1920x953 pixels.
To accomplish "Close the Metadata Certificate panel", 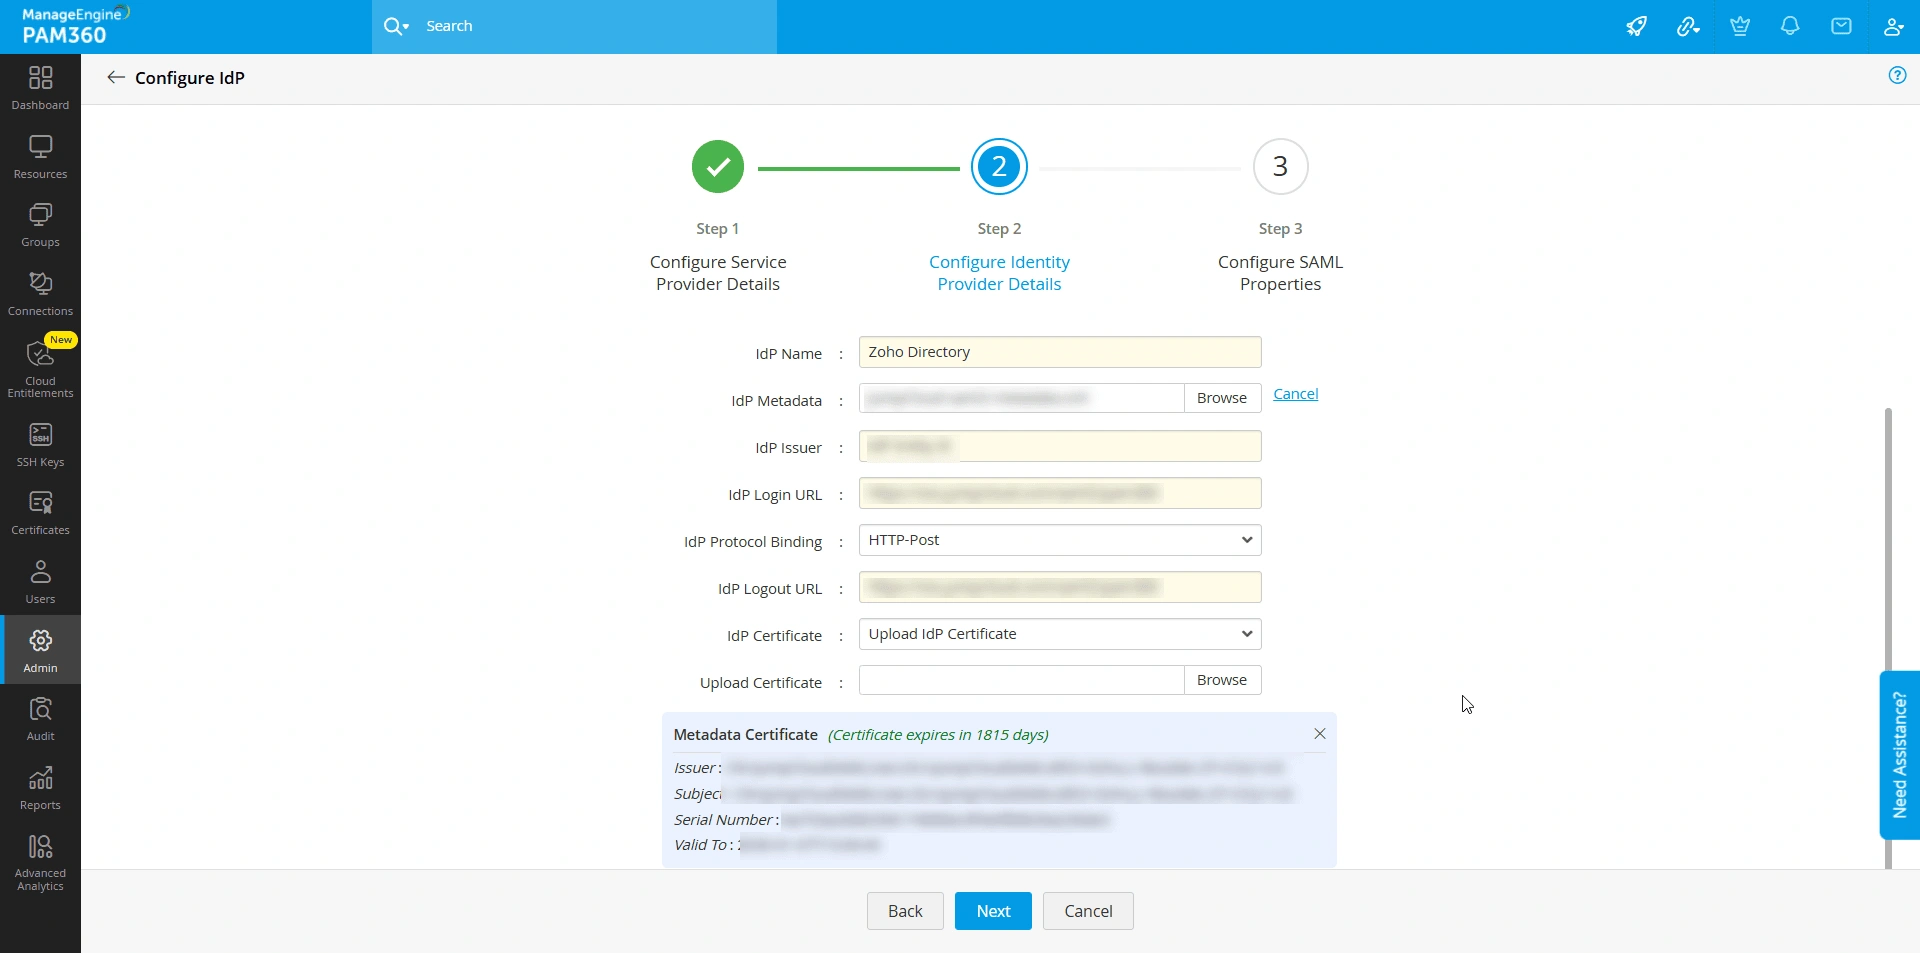I will [1320, 734].
